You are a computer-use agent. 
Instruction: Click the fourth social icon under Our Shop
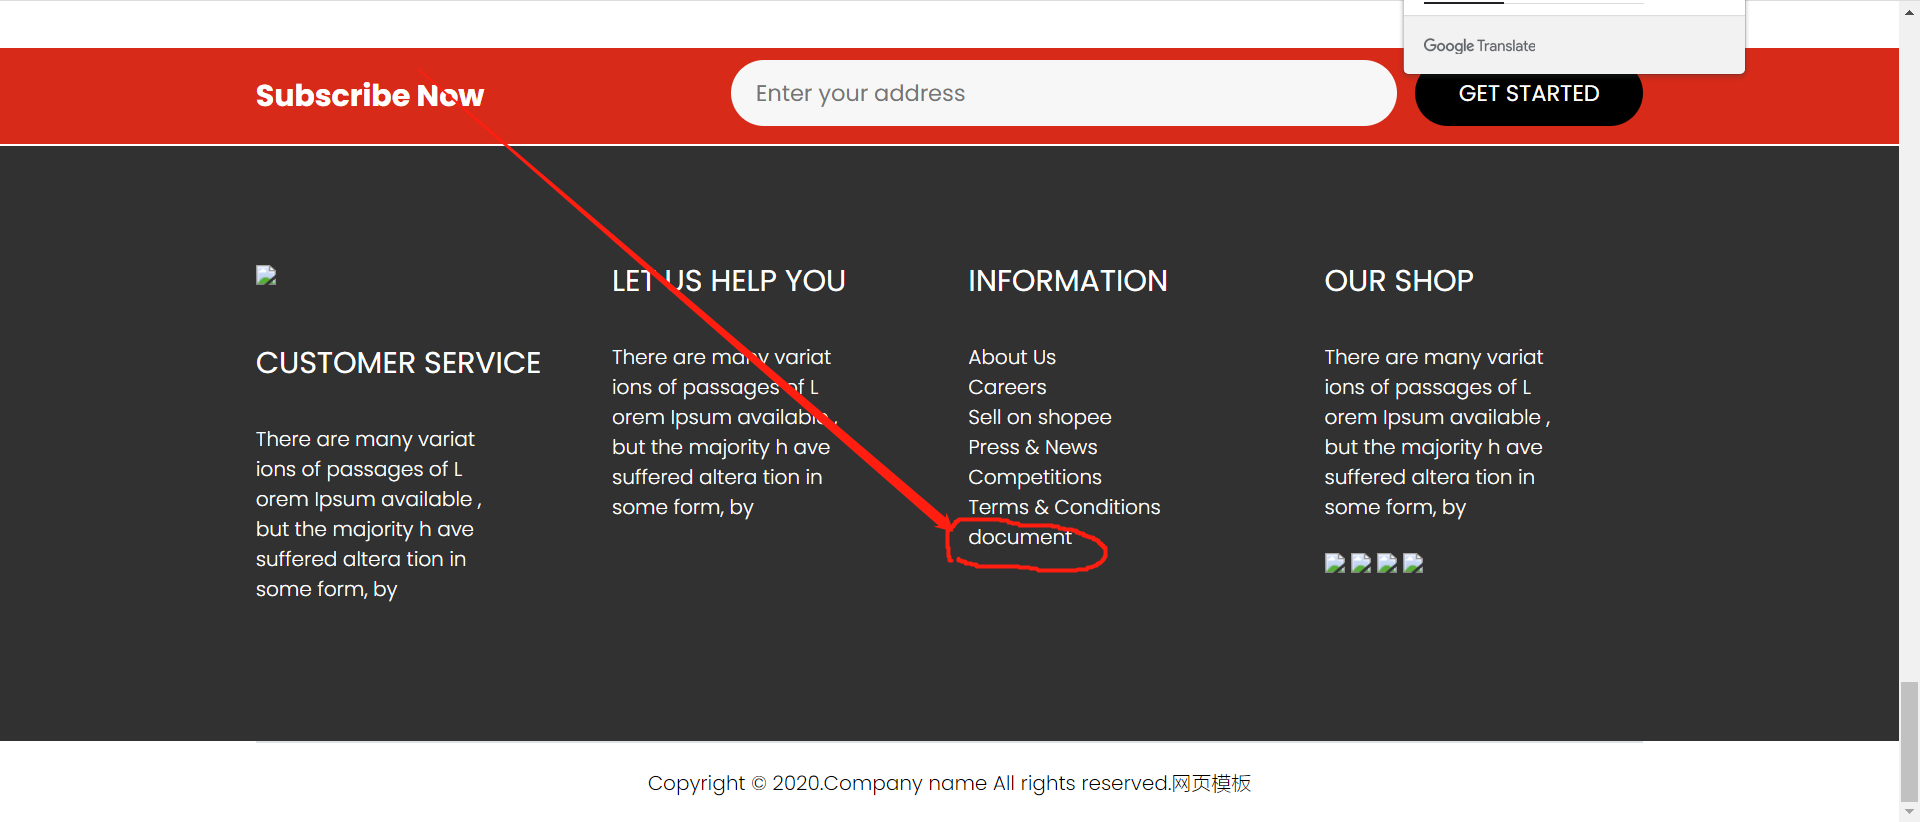[x=1412, y=563]
